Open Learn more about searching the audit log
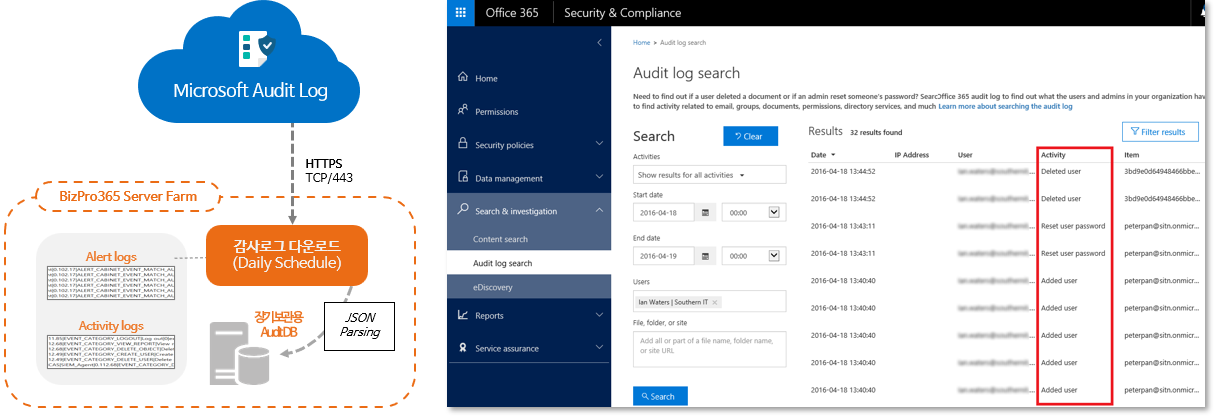1215x418 pixels. pyautogui.click(x=1005, y=106)
